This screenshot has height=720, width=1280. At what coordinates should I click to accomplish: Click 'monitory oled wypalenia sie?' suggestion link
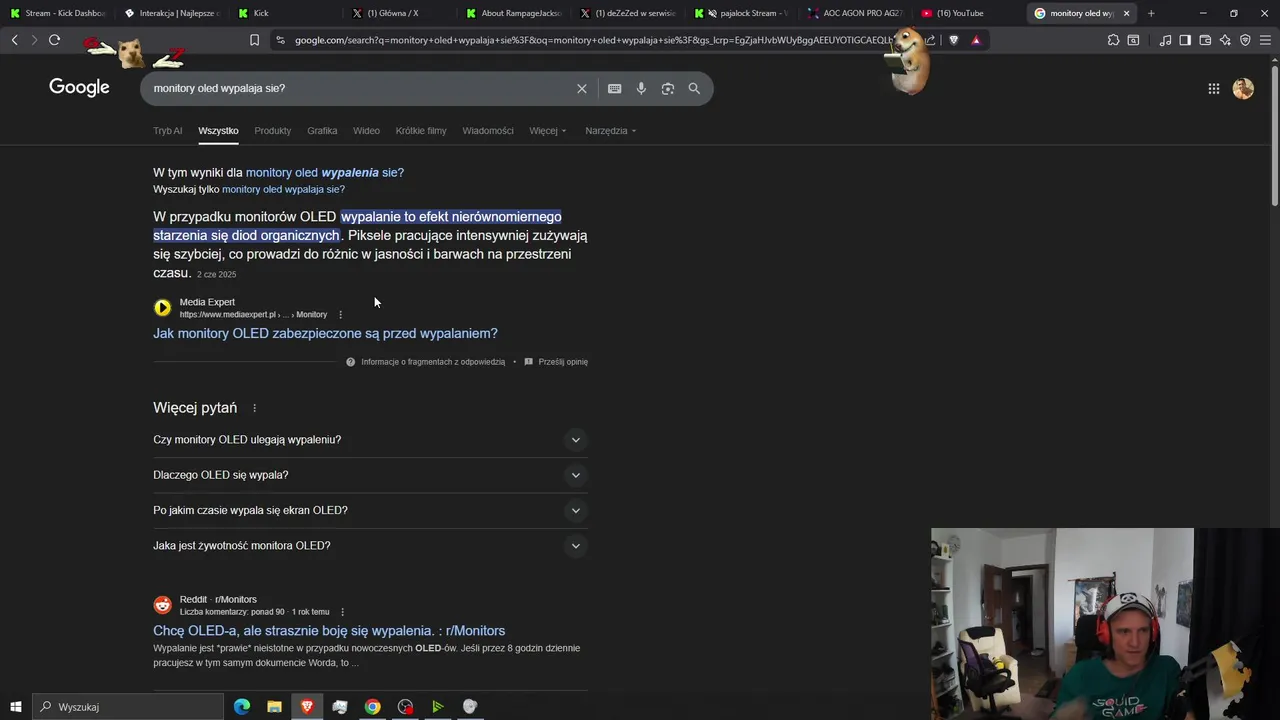coord(325,173)
